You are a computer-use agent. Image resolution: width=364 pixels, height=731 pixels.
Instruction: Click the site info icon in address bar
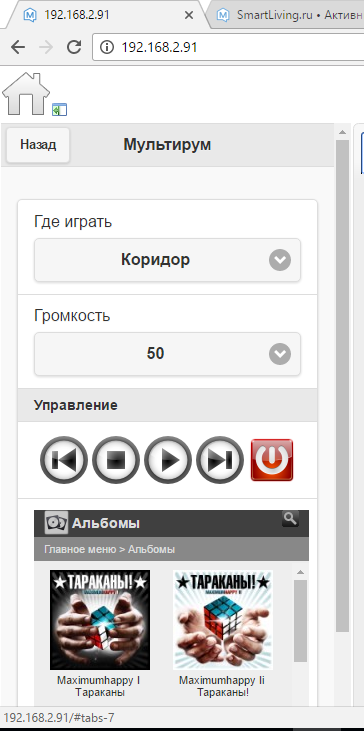coord(107,47)
